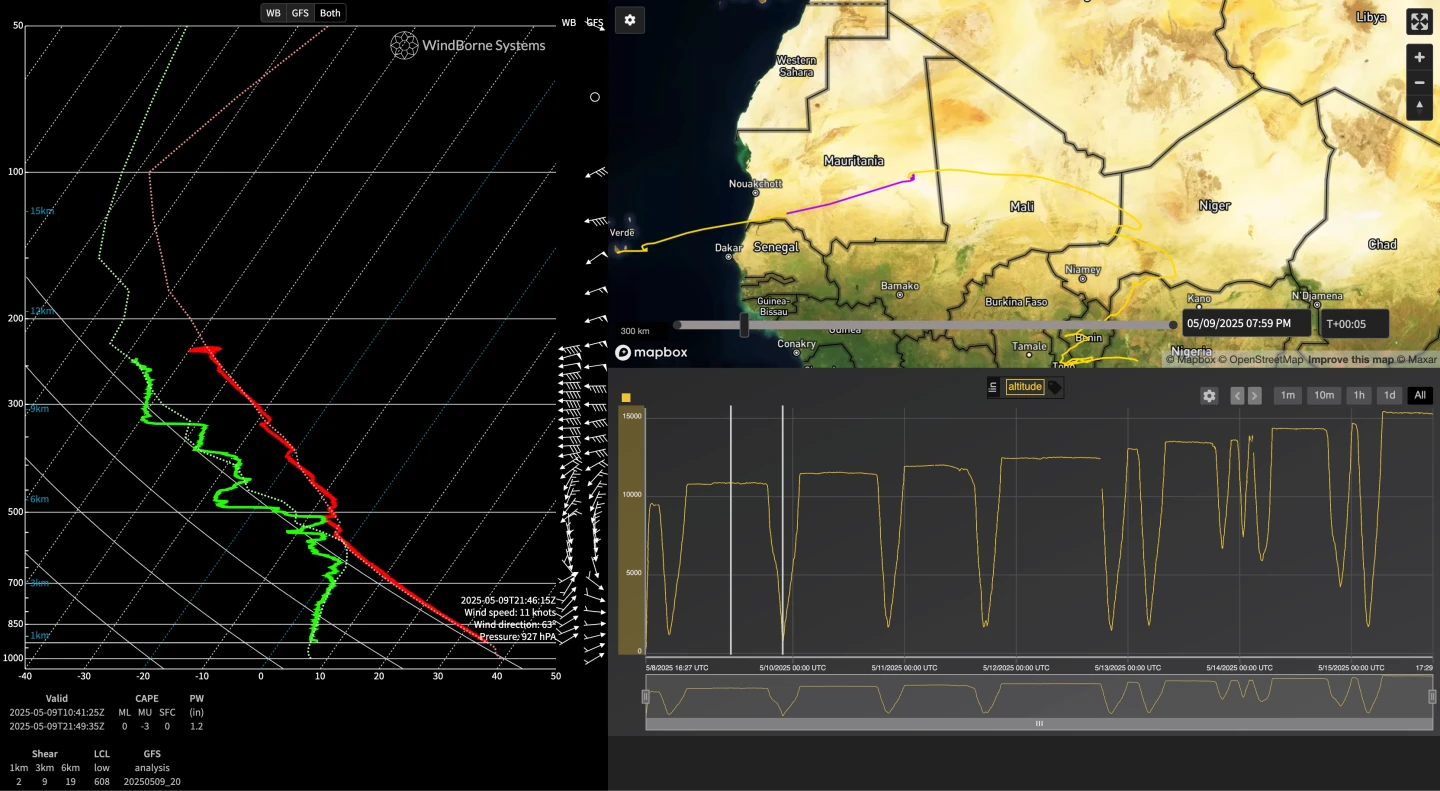Screen dimensions: 1440x791
Task: Click the T+00:05 offset field
Action: coord(1355,323)
